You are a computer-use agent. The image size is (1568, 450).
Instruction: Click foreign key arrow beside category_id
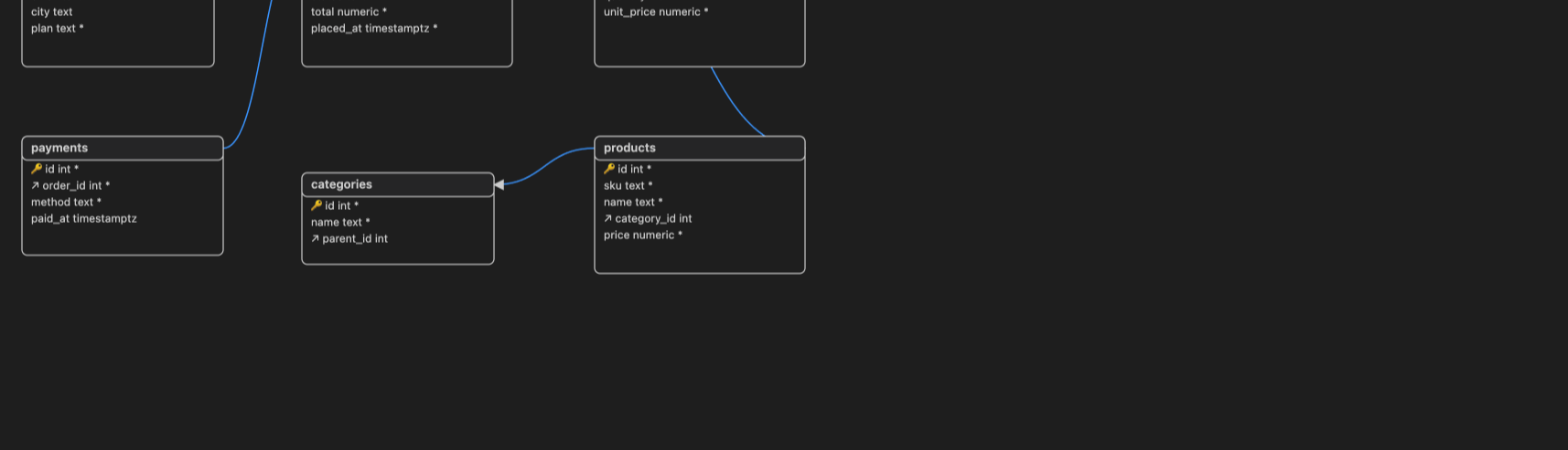click(x=608, y=219)
